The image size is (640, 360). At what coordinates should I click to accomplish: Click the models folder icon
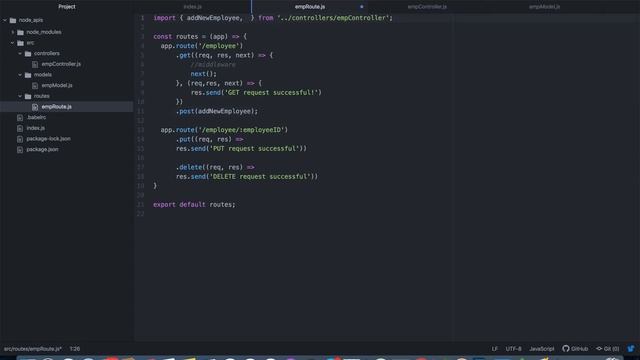coord(28,75)
